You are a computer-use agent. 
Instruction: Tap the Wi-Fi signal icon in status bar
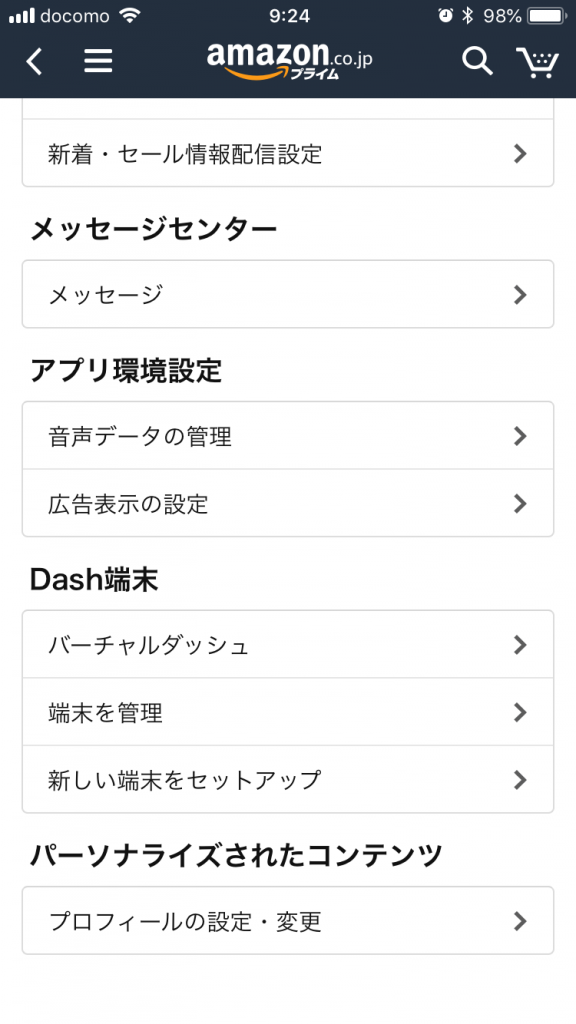[131, 16]
